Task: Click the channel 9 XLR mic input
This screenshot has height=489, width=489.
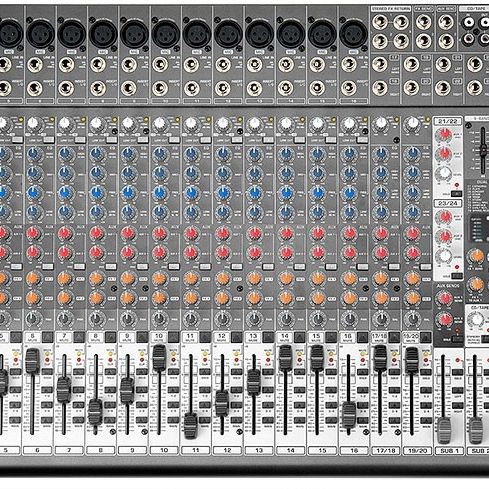Action: pyautogui.click(x=134, y=34)
